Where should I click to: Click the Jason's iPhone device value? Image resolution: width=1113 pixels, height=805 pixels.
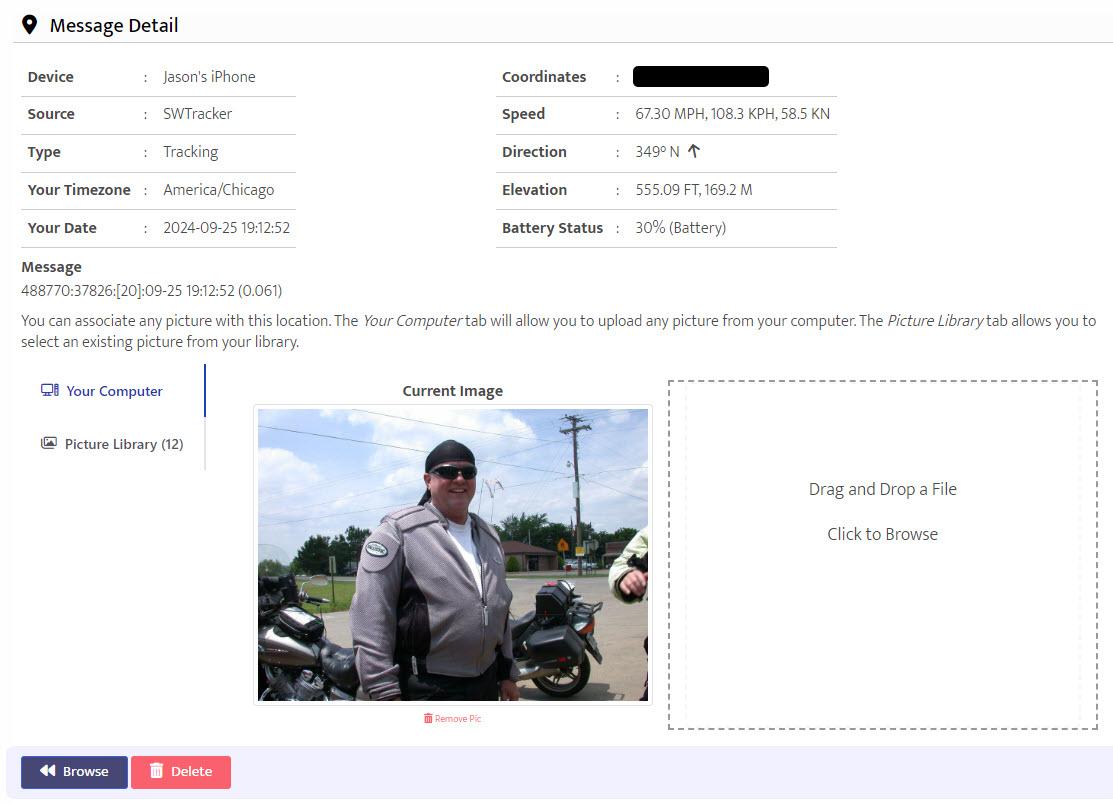coord(209,77)
